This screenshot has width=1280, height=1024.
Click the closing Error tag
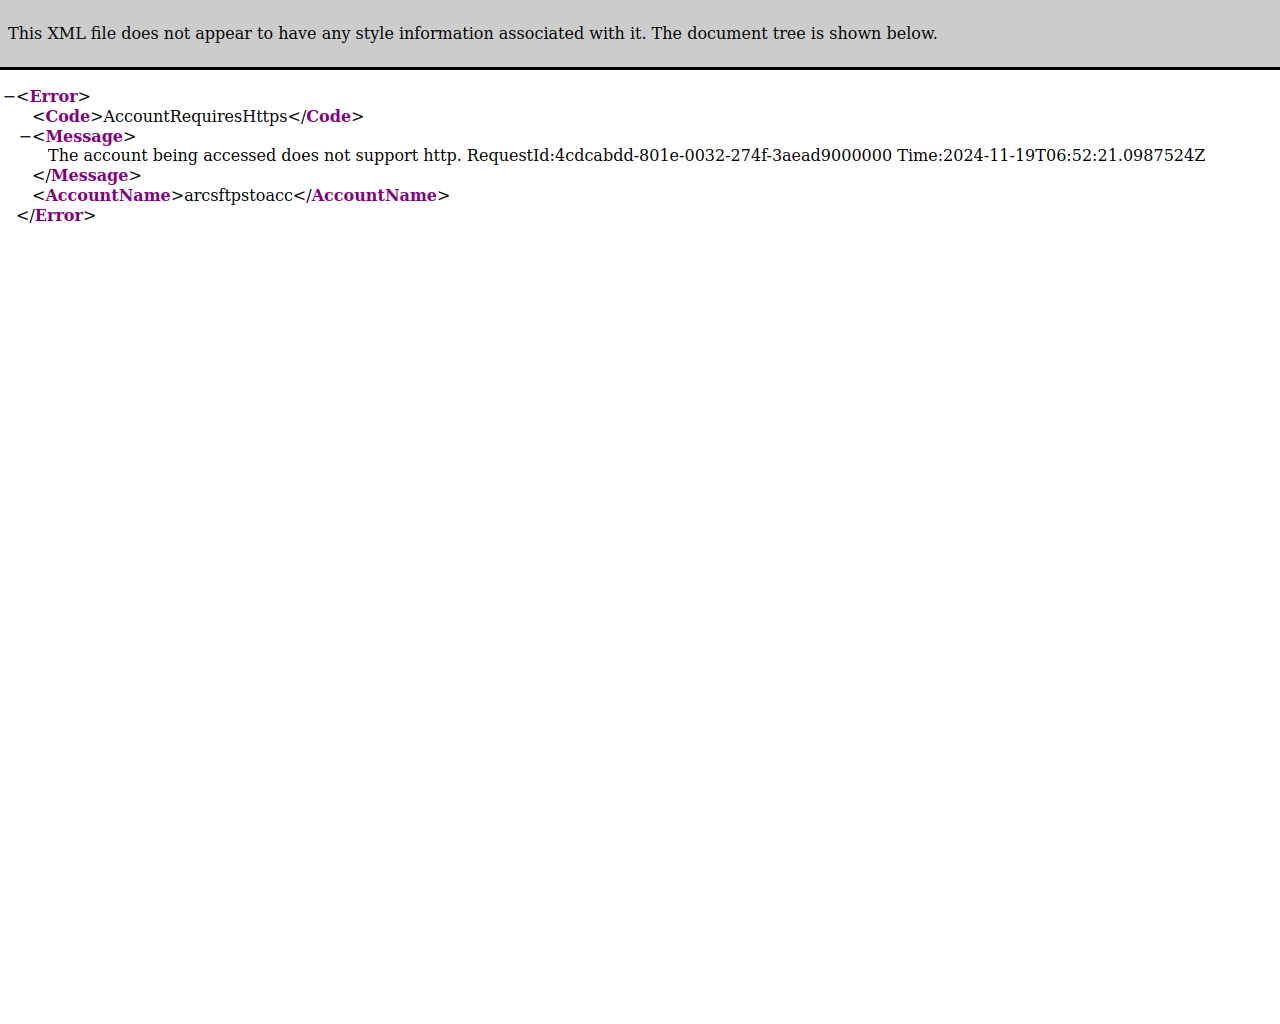click(56, 216)
